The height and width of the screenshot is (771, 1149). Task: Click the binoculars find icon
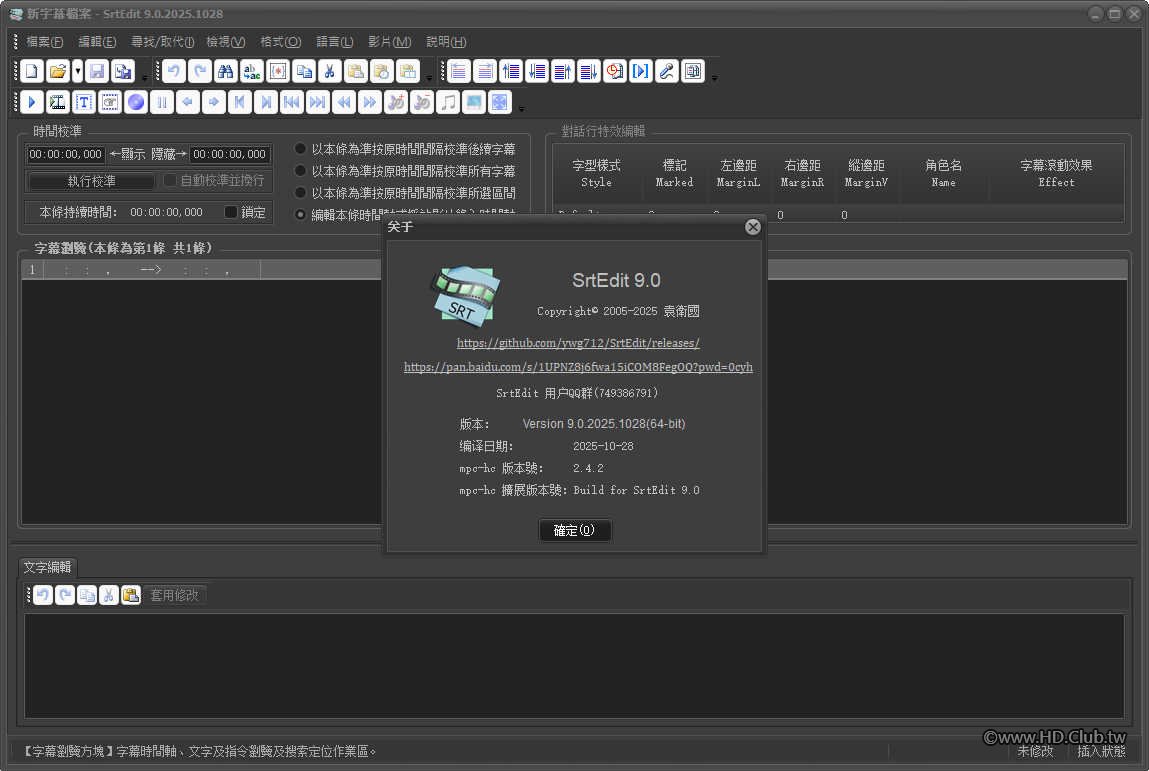tap(226, 71)
